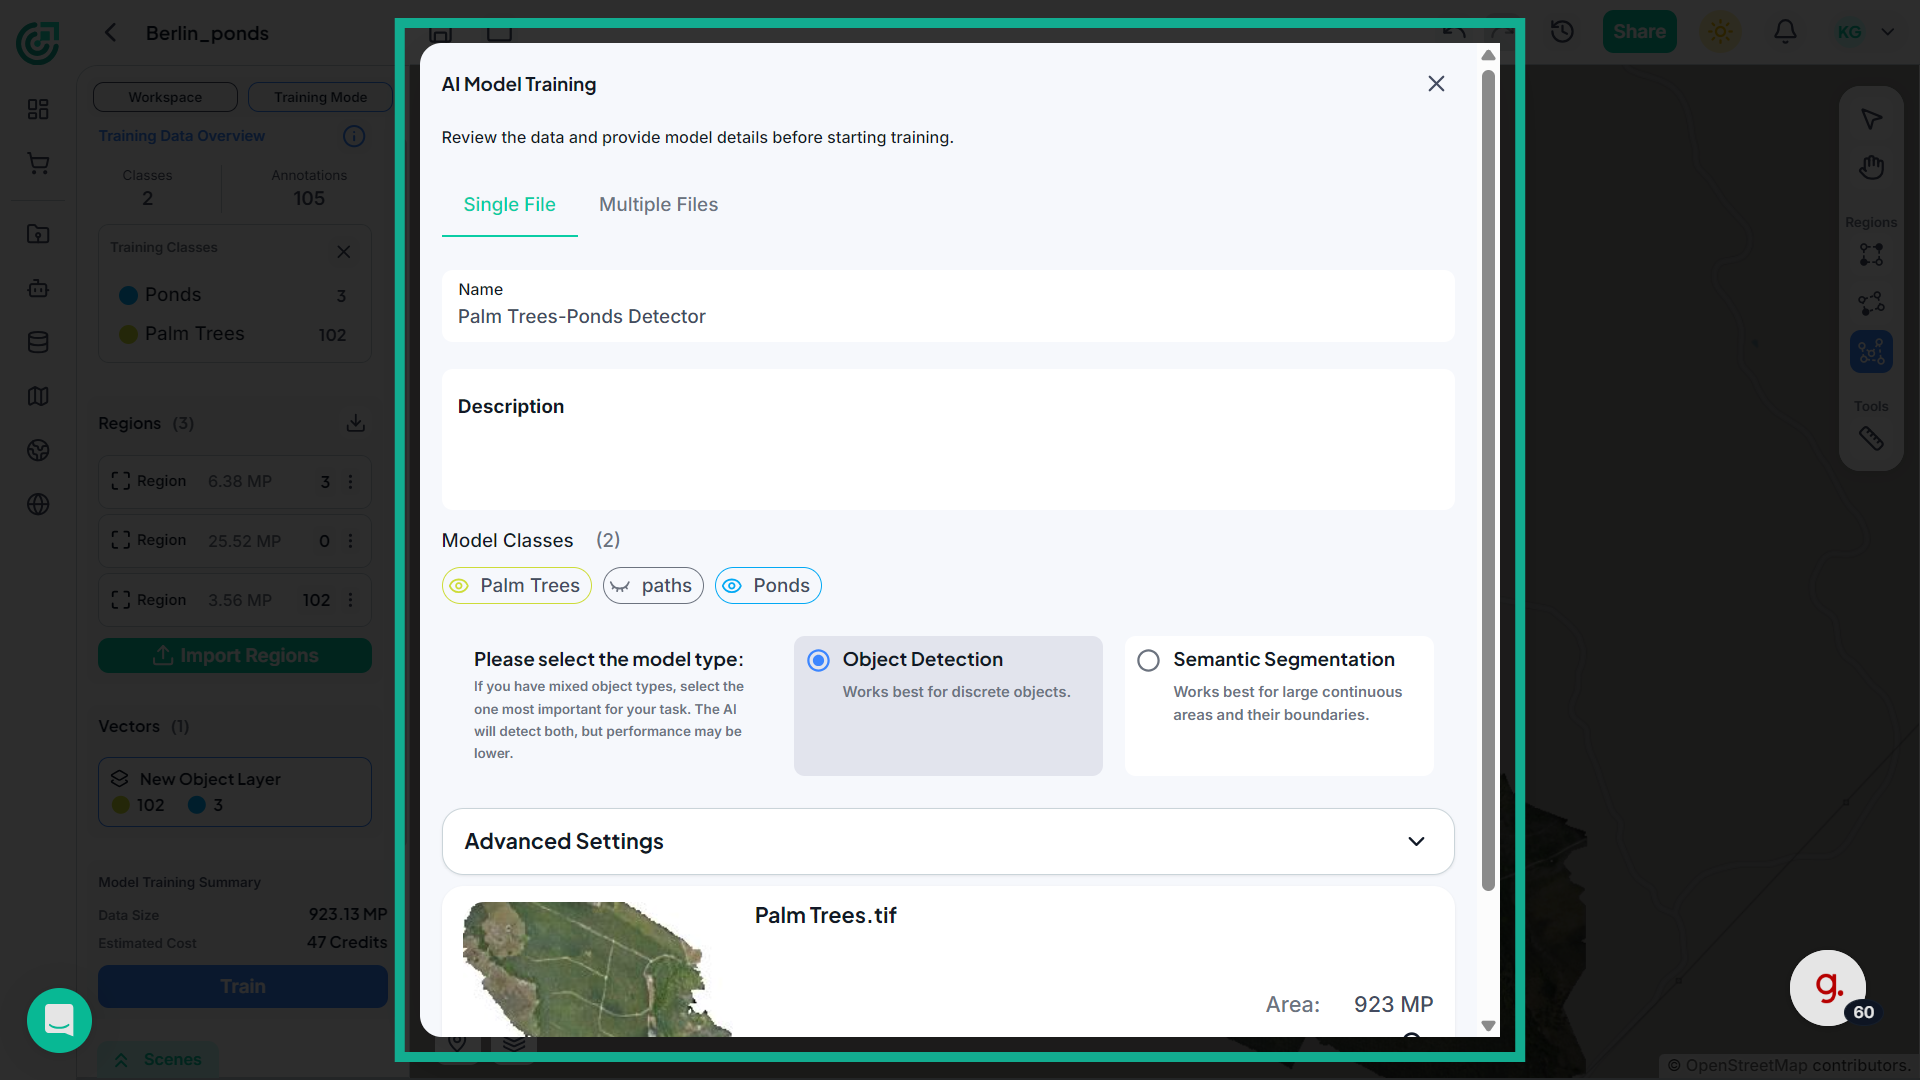The height and width of the screenshot is (1080, 1920).
Task: Close the AI Model Training dialog
Action: (x=1436, y=84)
